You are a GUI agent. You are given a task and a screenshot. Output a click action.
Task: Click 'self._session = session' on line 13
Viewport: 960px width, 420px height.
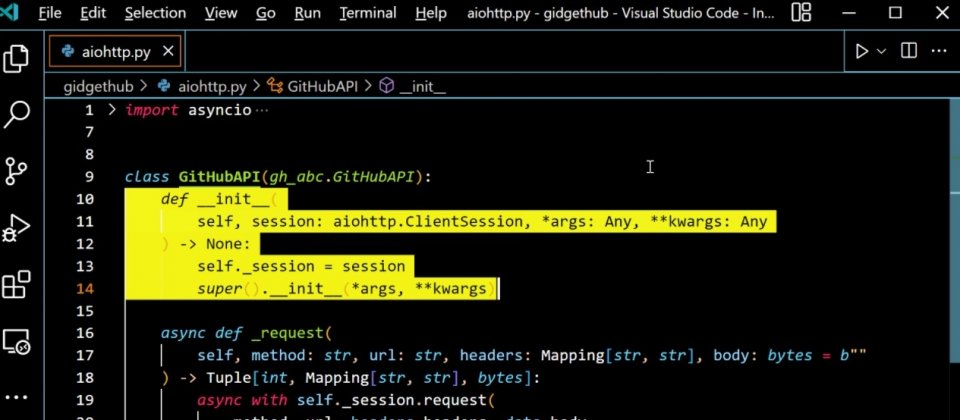tap(301, 266)
